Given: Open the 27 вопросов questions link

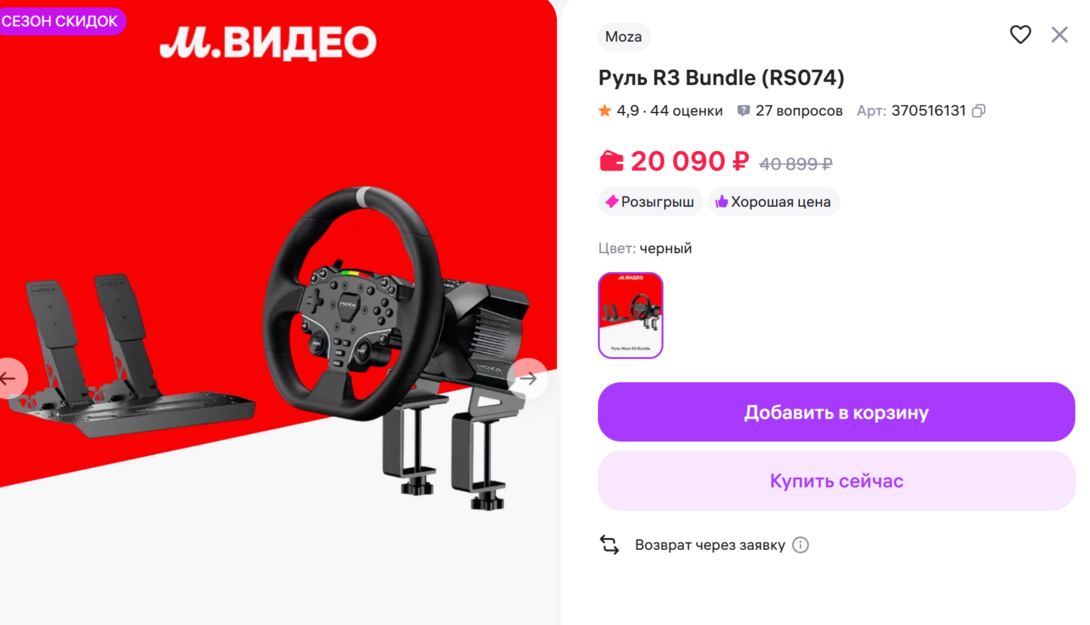Looking at the screenshot, I should tap(799, 111).
